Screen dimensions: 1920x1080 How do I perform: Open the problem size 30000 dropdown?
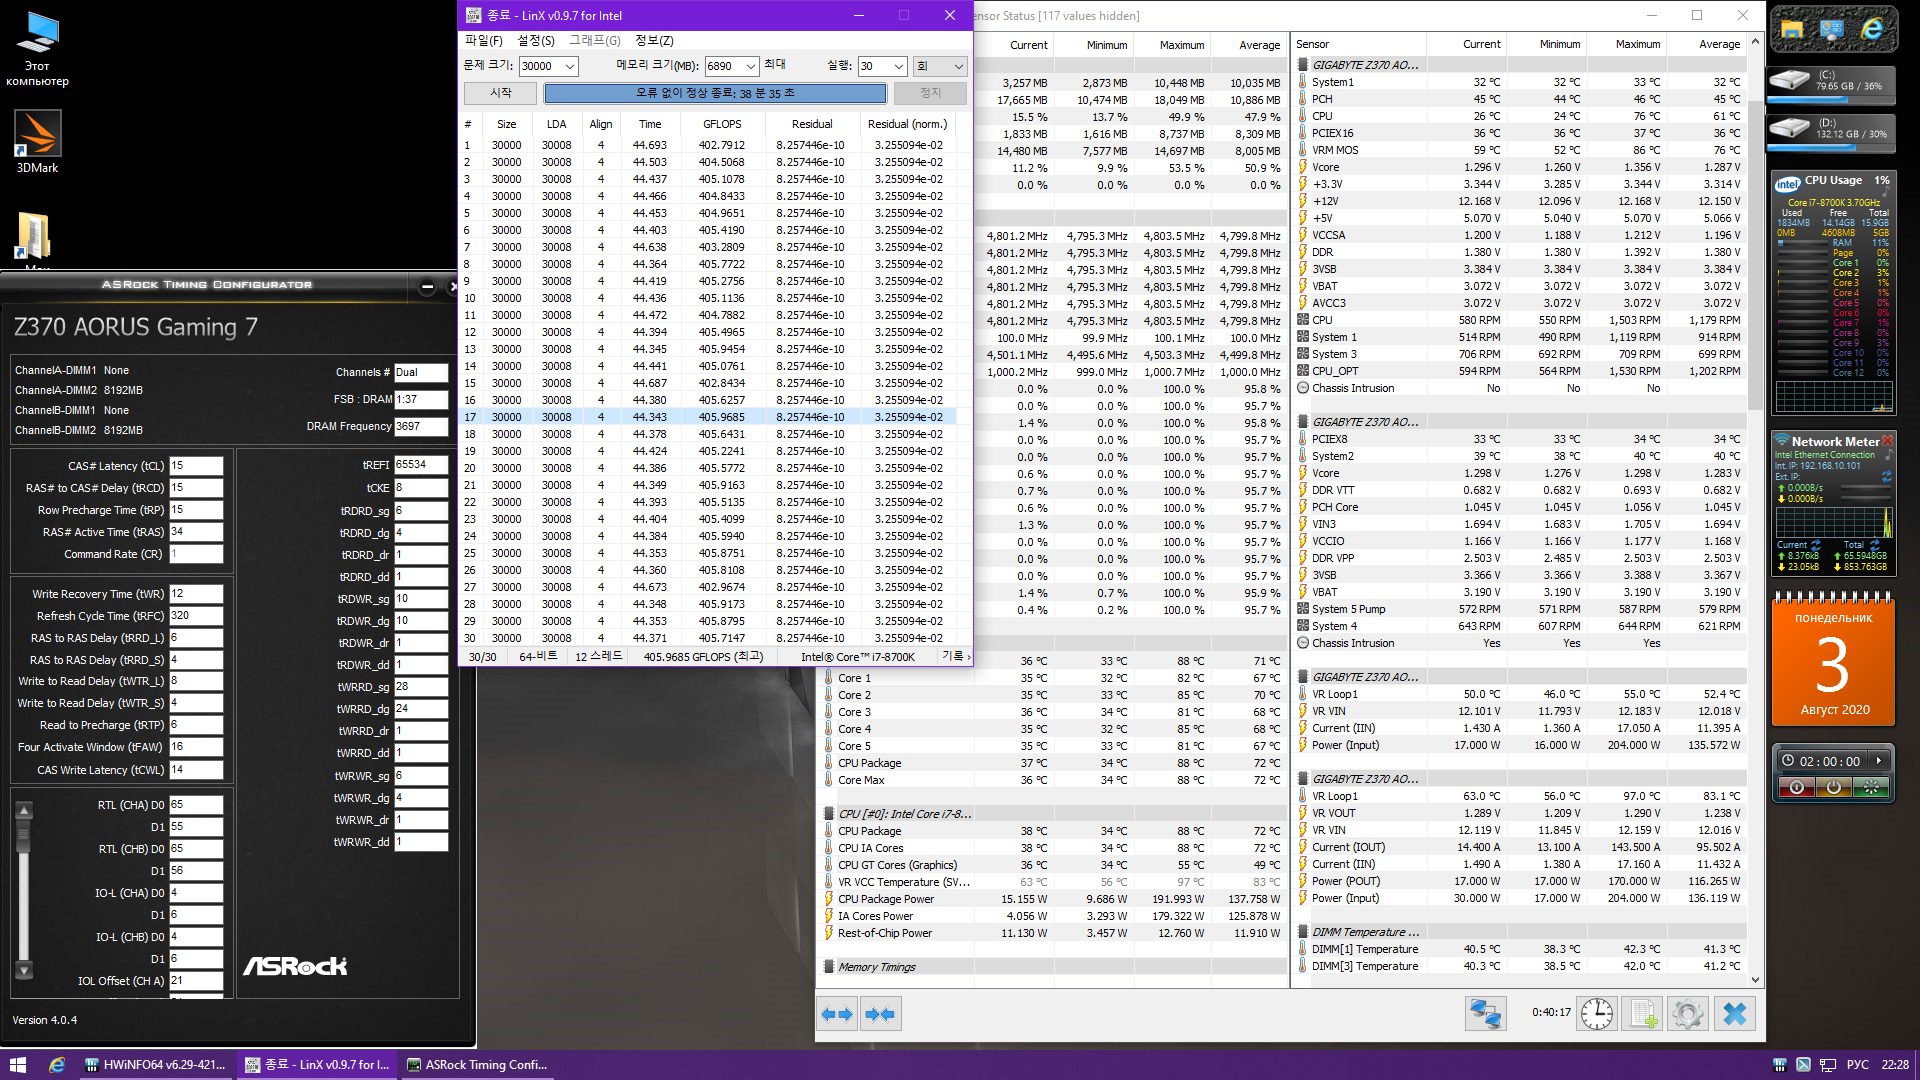[570, 67]
